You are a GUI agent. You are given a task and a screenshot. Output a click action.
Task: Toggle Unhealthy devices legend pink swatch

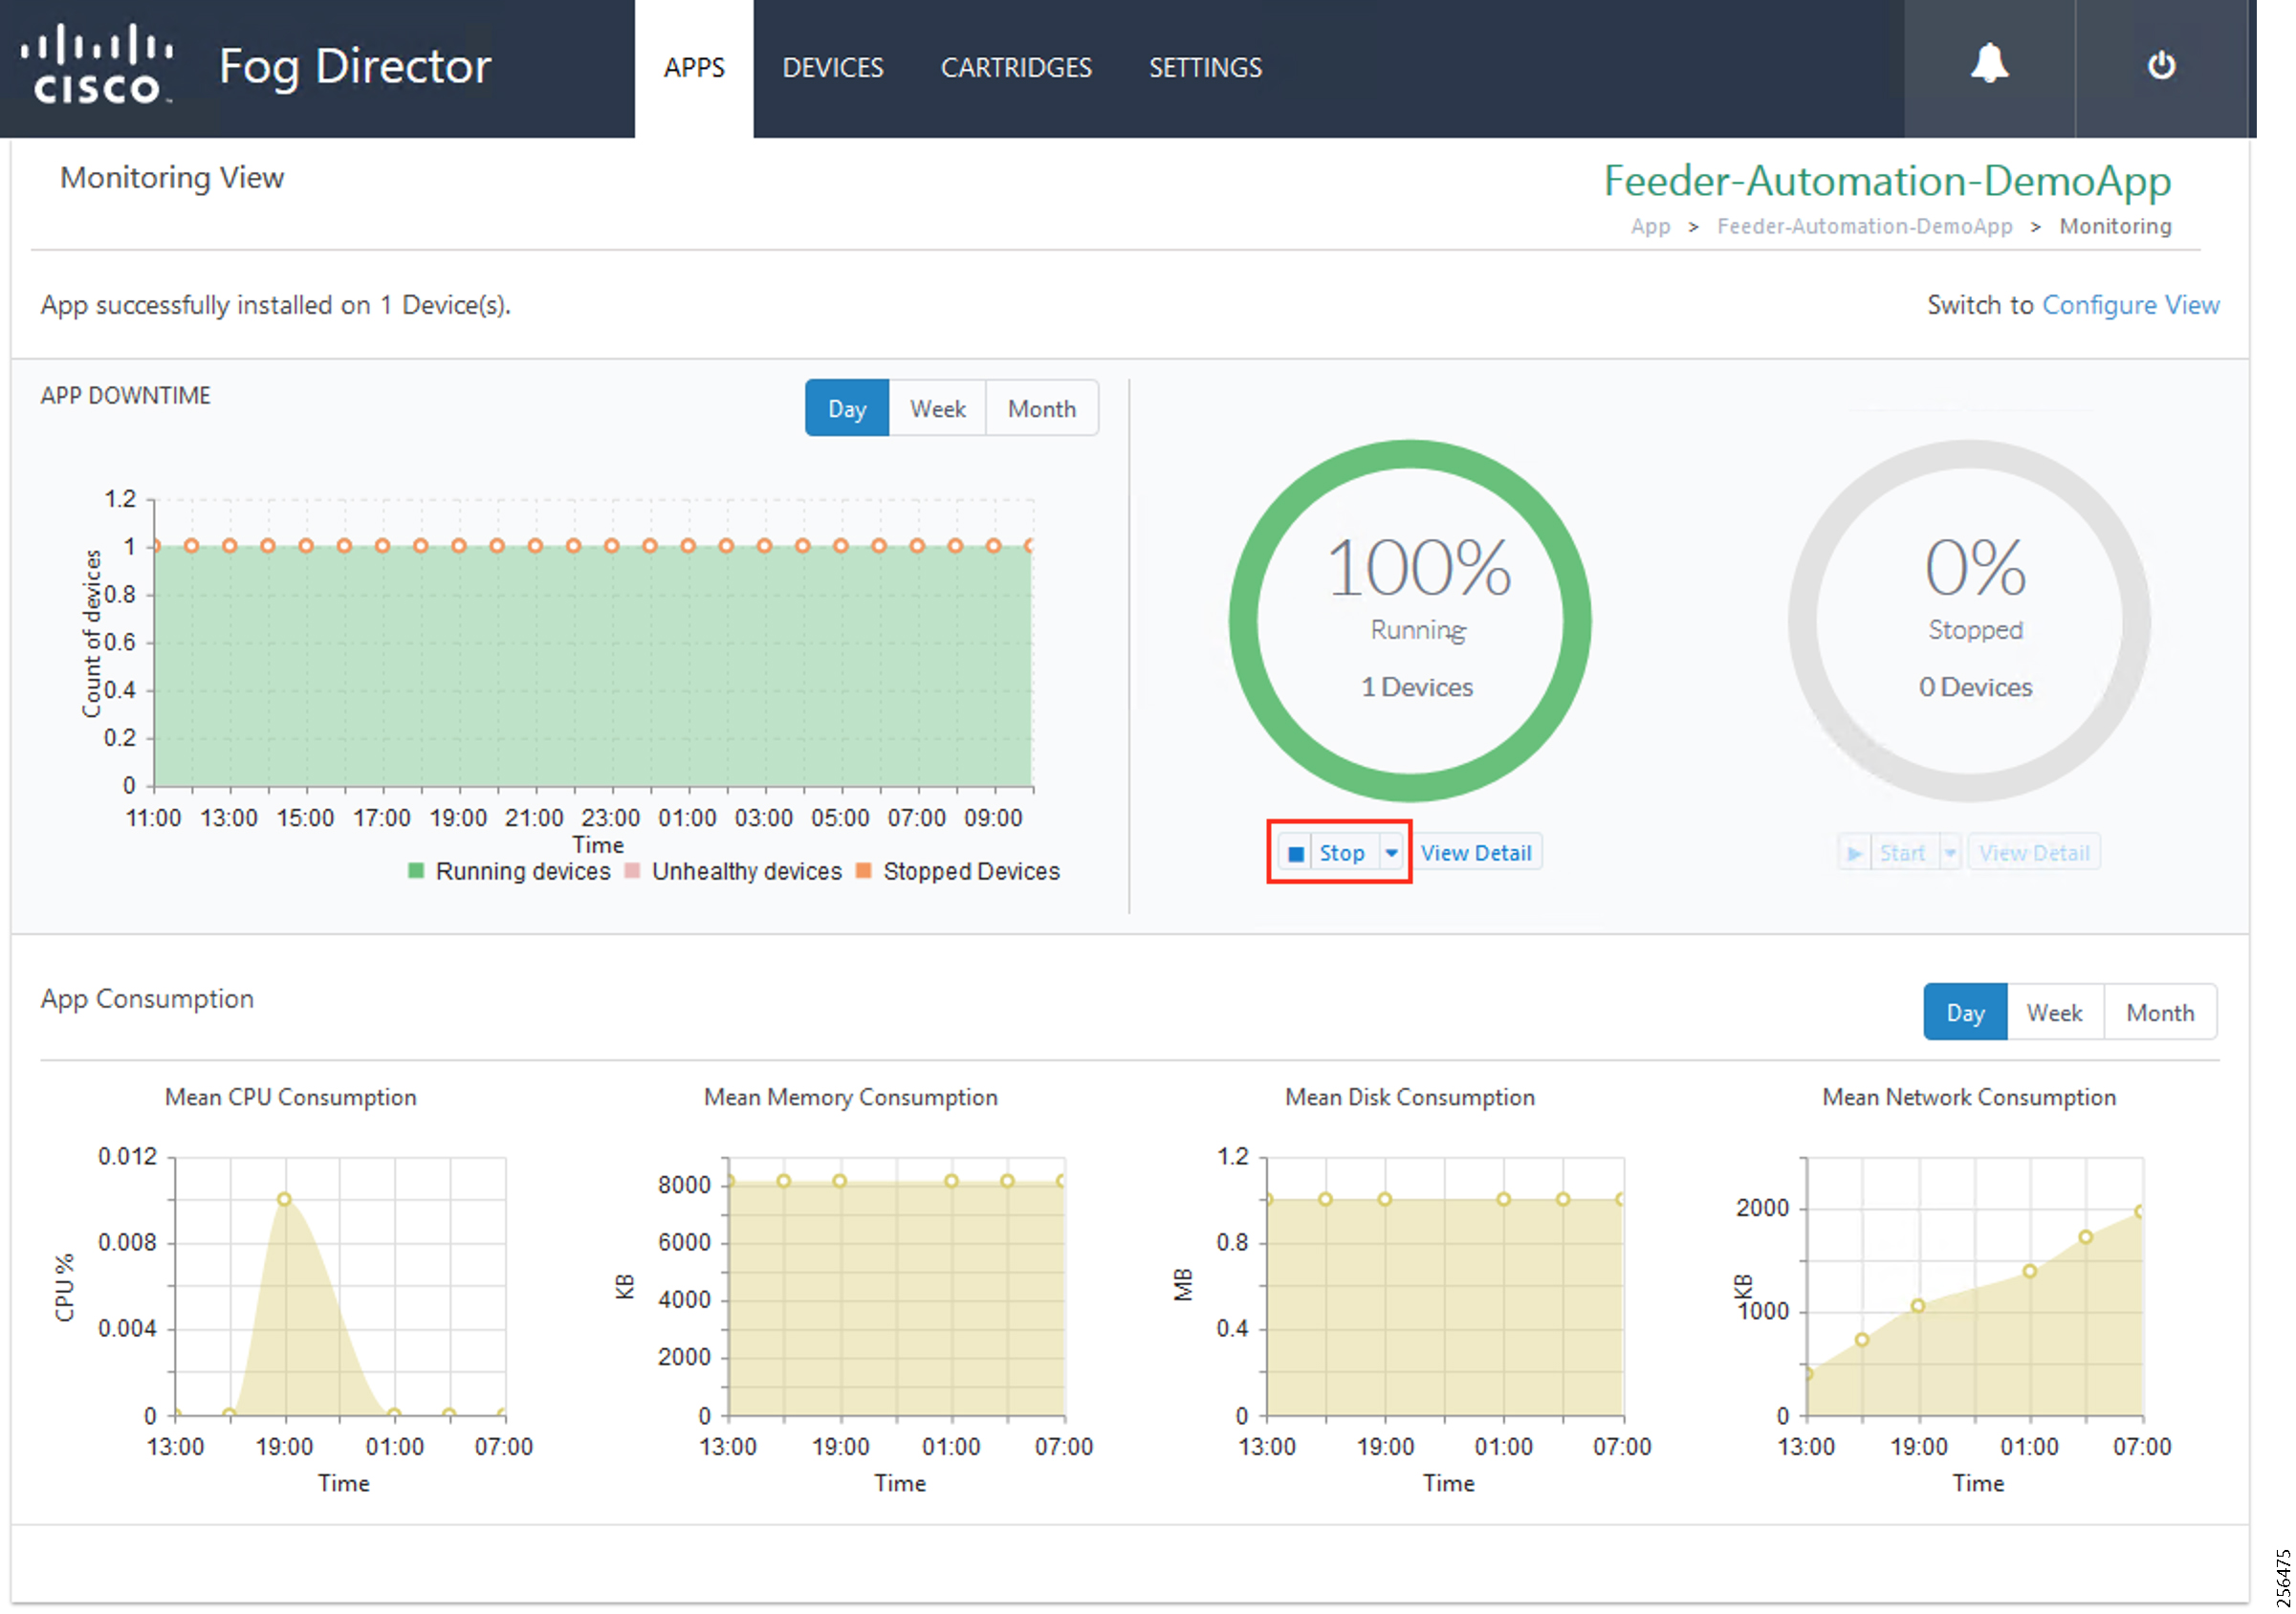click(632, 871)
